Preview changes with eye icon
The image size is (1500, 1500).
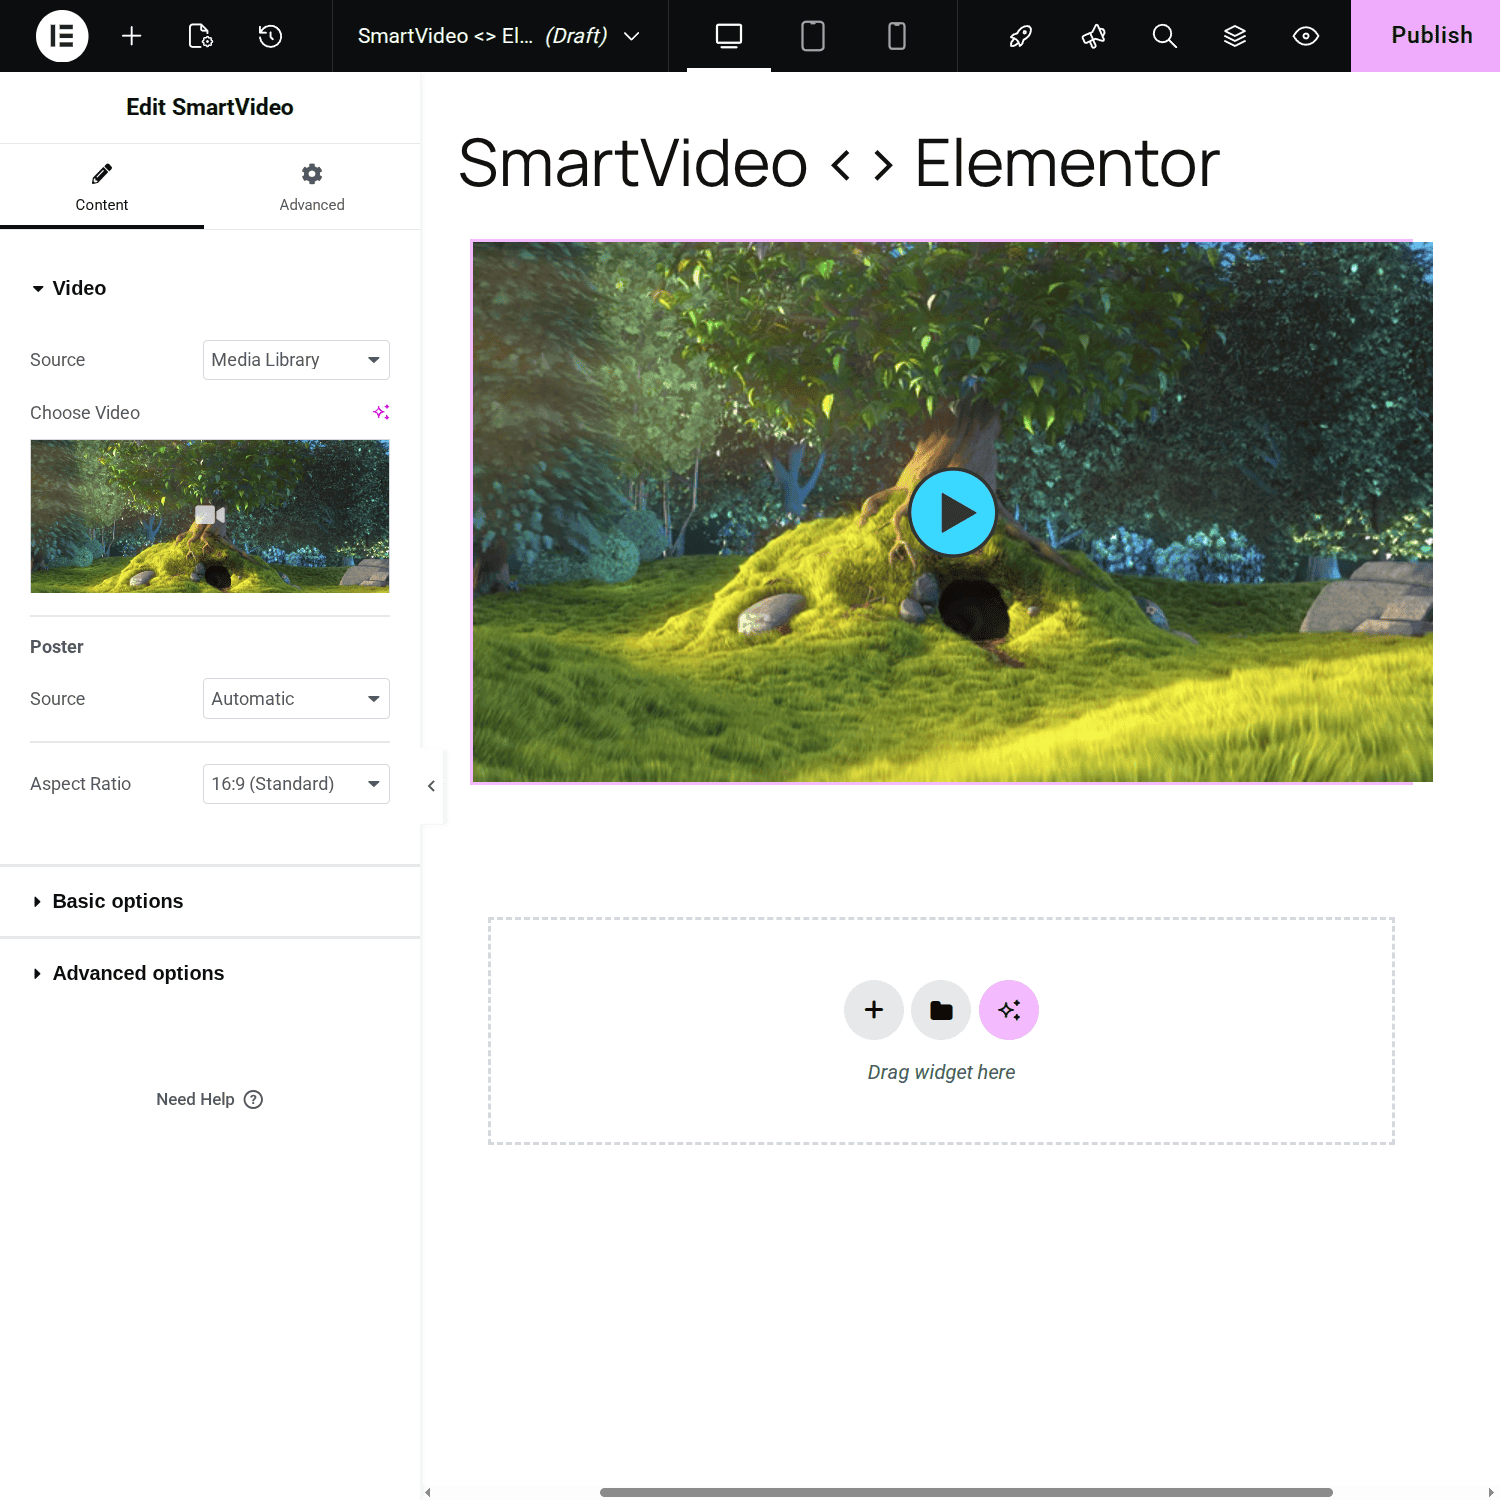(x=1306, y=36)
